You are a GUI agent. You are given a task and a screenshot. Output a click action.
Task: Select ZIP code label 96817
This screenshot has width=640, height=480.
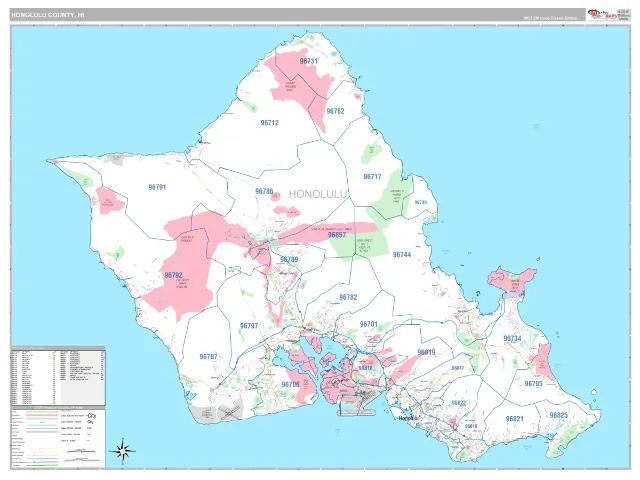[458, 368]
